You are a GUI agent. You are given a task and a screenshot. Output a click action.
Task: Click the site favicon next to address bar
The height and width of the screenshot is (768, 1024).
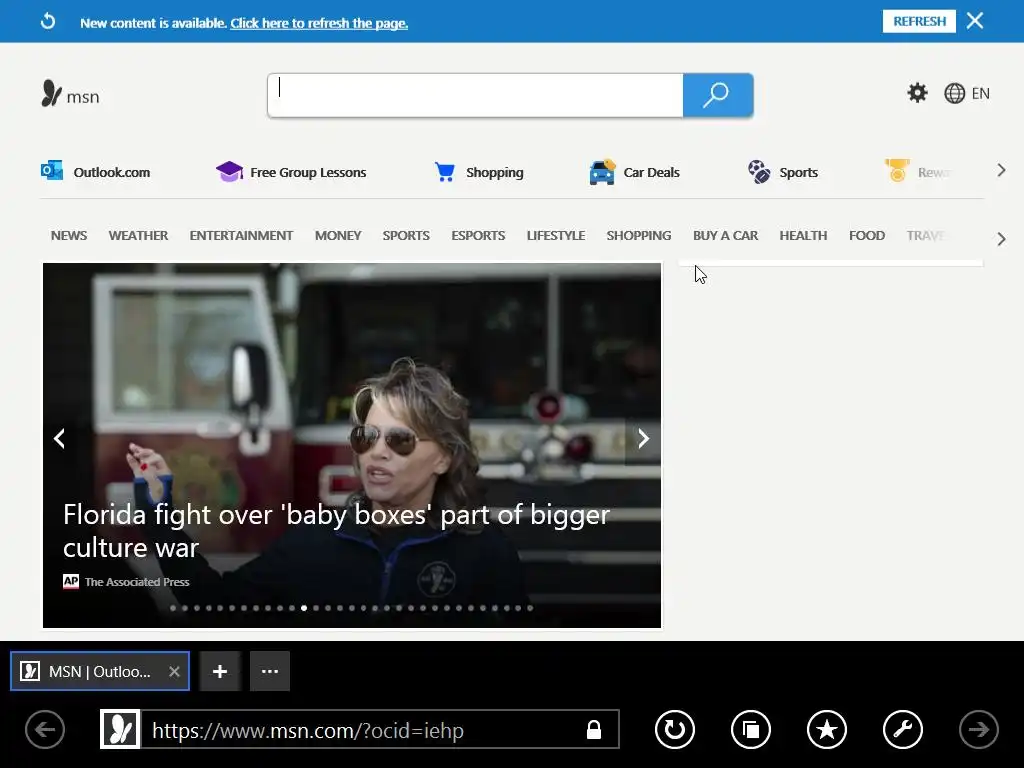[x=120, y=729]
